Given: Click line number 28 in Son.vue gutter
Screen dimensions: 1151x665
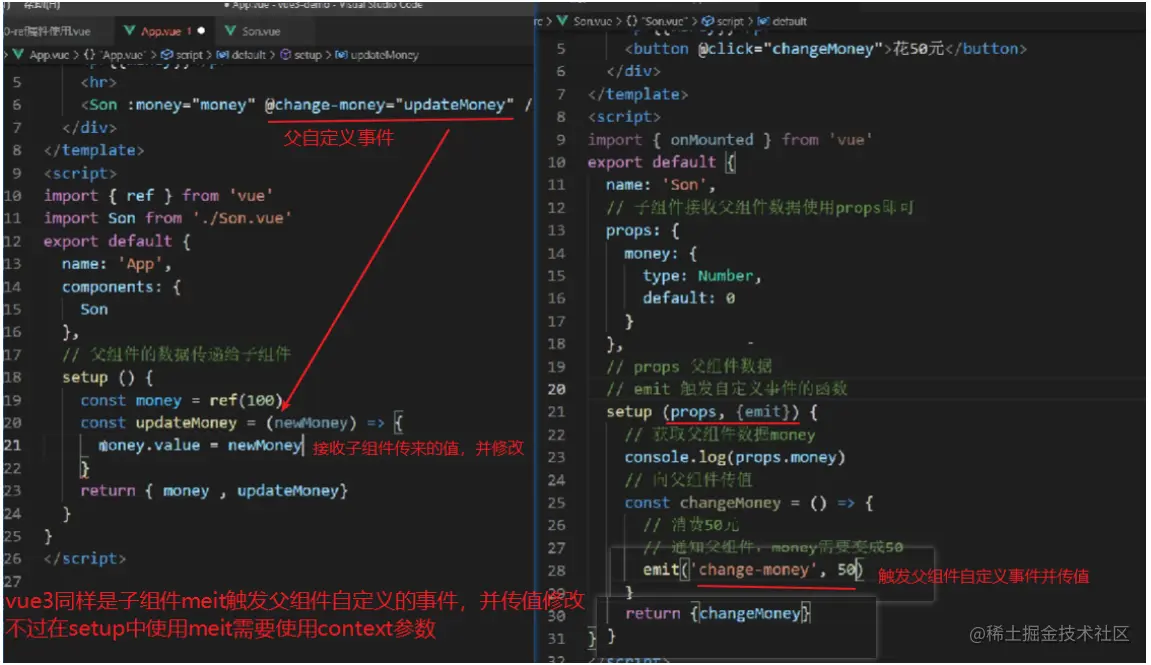Looking at the screenshot, I should pyautogui.click(x=556, y=570).
